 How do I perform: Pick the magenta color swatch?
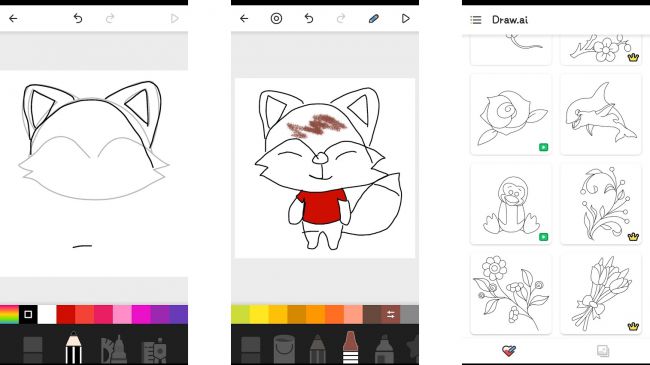[141, 314]
